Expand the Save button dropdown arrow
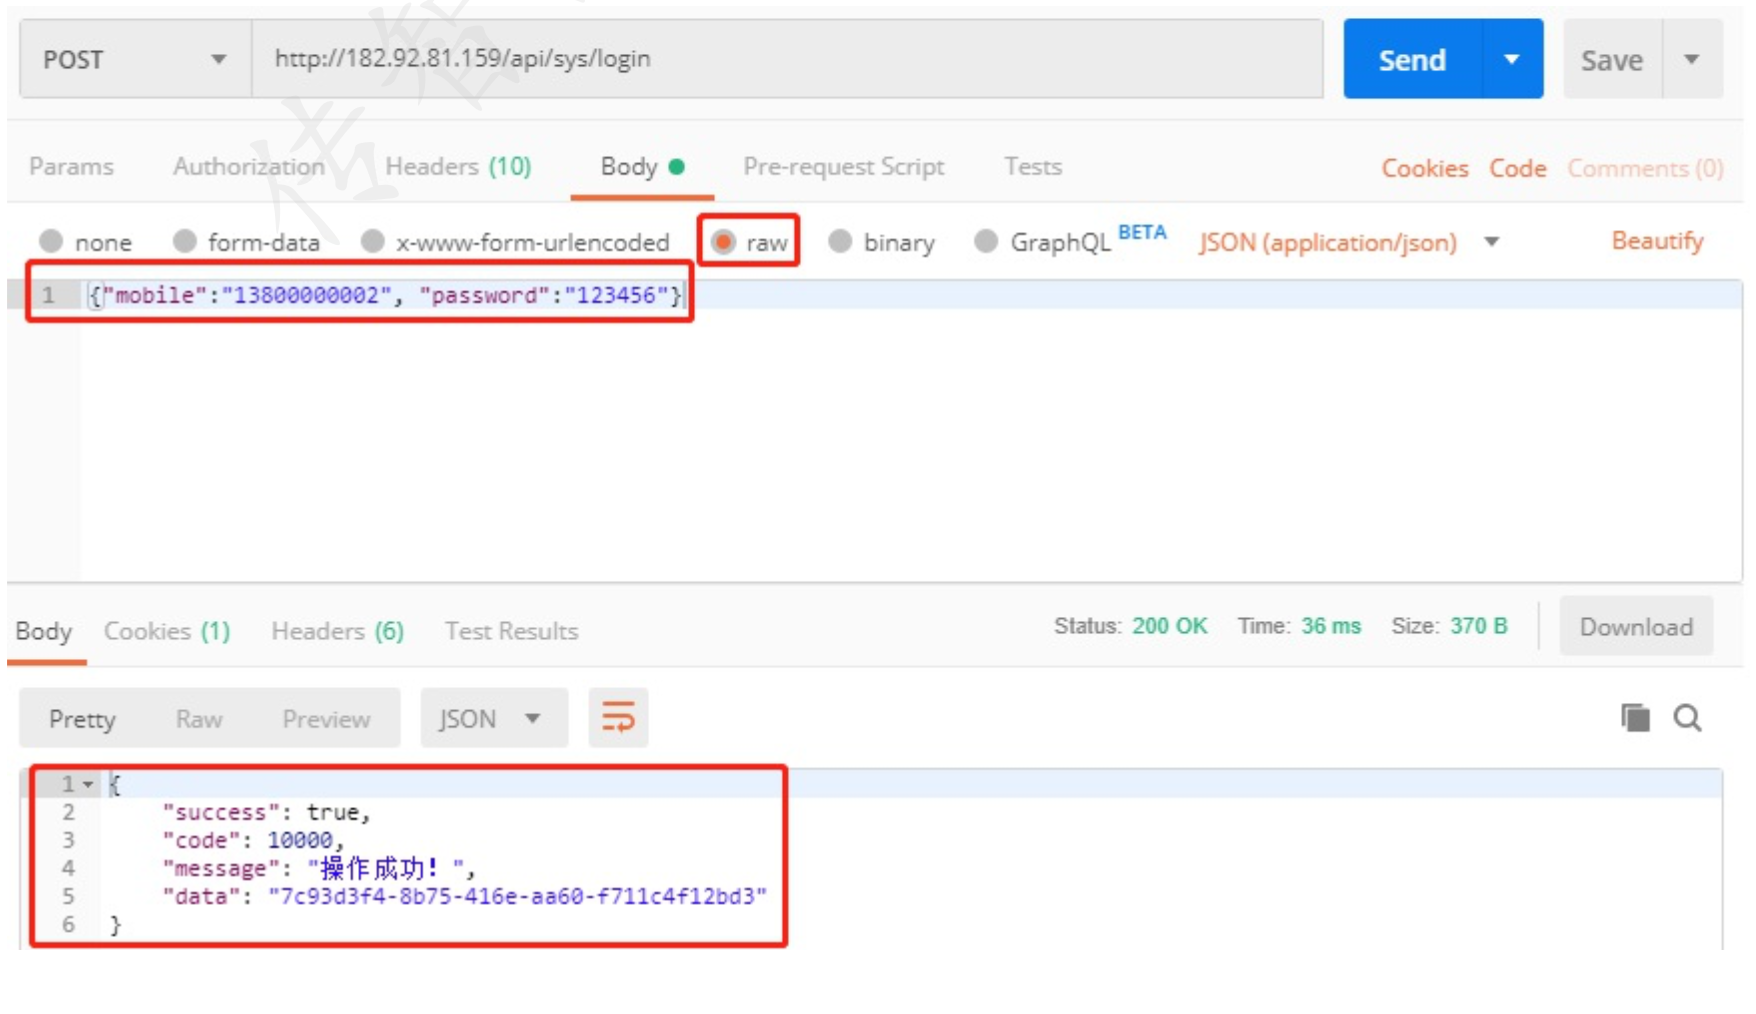Viewport: 1756px width, 1014px height. pos(1692,59)
